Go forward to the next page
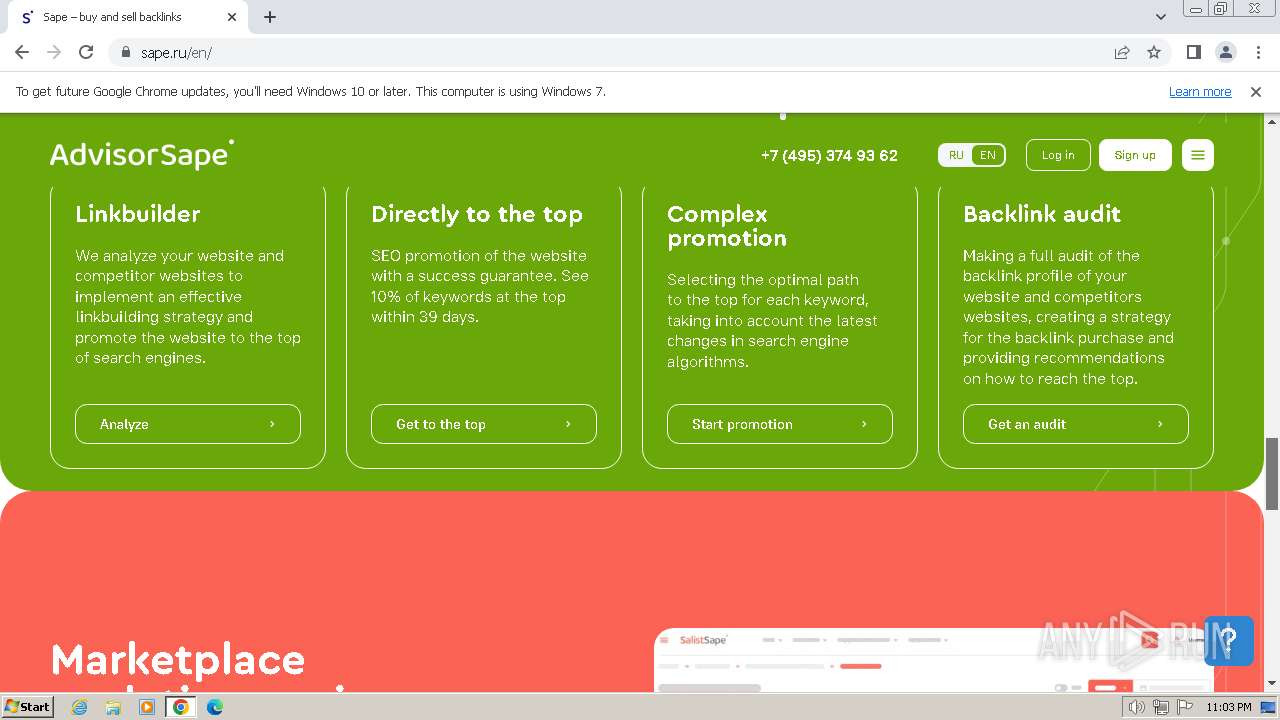The height and width of the screenshot is (720, 1280). 54,52
